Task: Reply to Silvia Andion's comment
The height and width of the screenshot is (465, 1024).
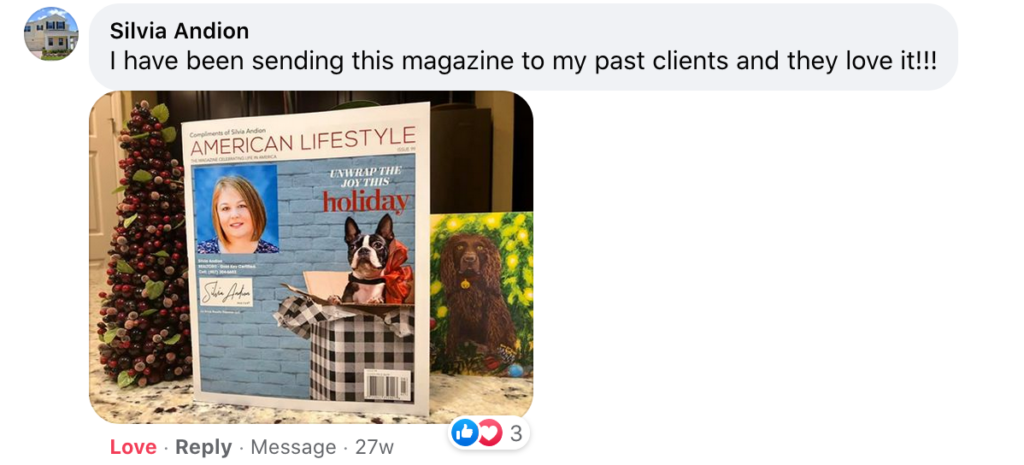Action: tap(204, 447)
